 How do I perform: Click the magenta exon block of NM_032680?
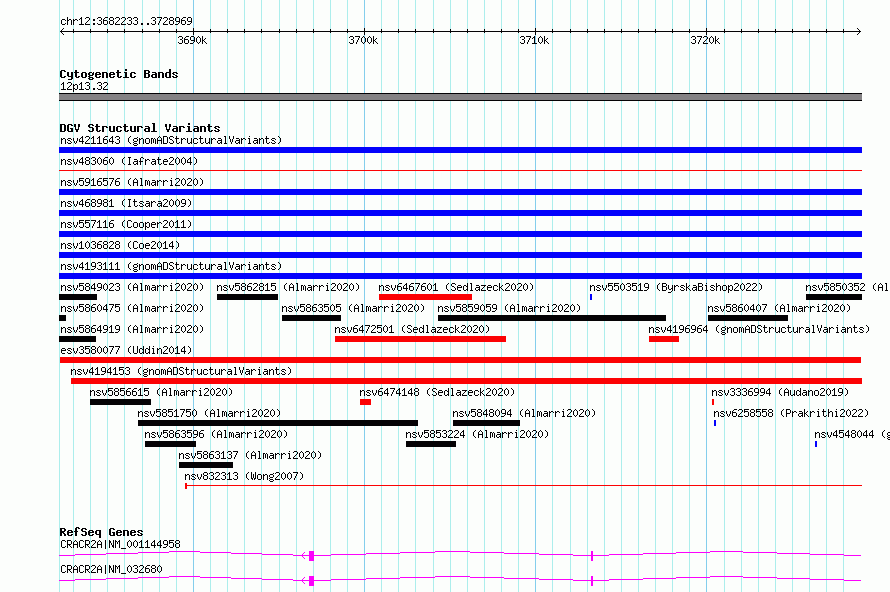click(312, 581)
